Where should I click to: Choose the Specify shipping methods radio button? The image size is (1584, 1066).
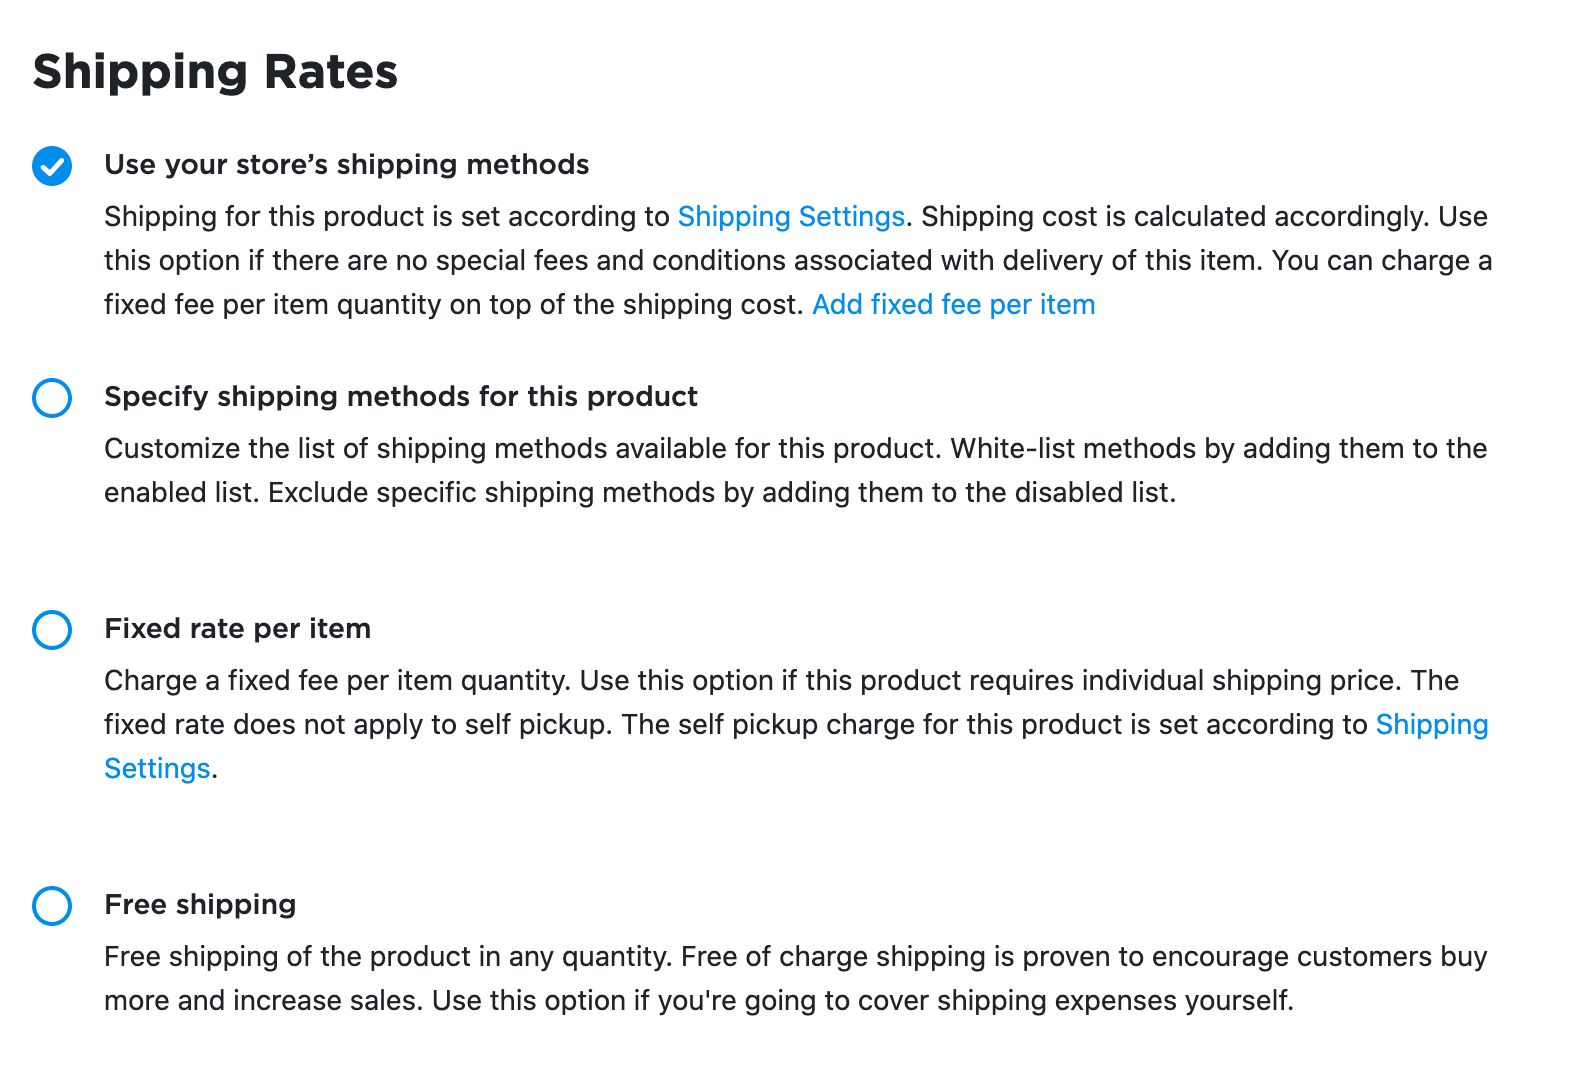(52, 398)
